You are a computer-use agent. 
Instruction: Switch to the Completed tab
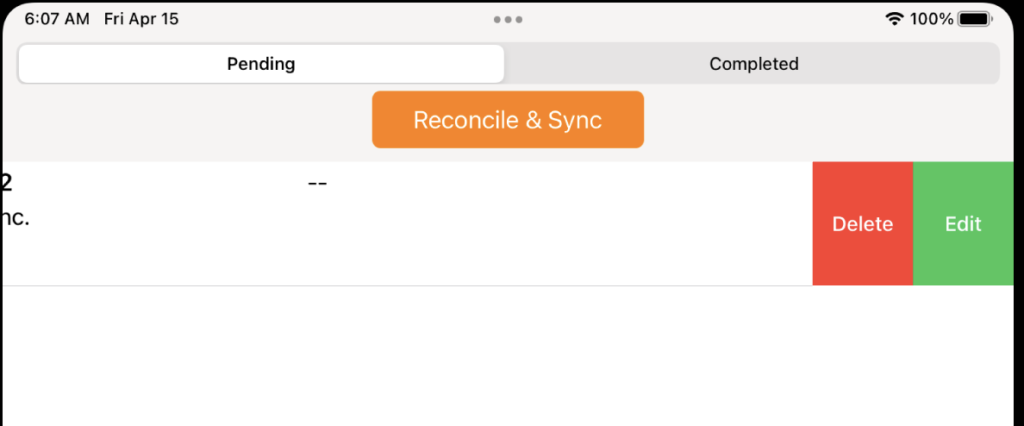[754, 64]
